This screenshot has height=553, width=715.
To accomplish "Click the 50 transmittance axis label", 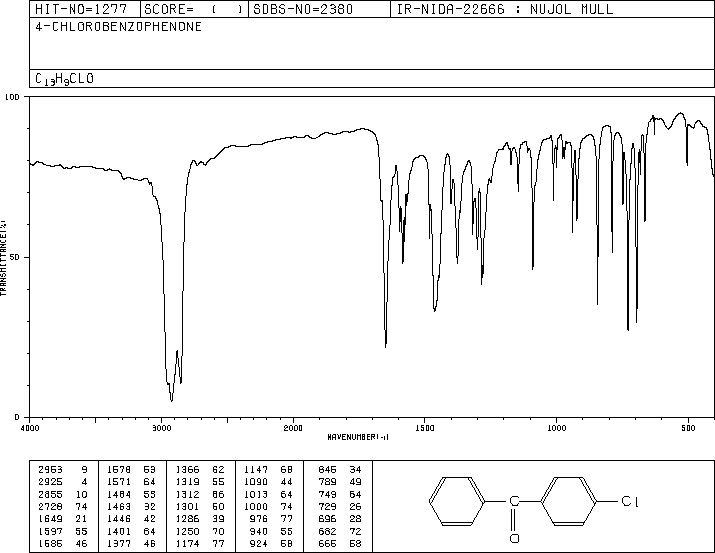I will coord(15,257).
